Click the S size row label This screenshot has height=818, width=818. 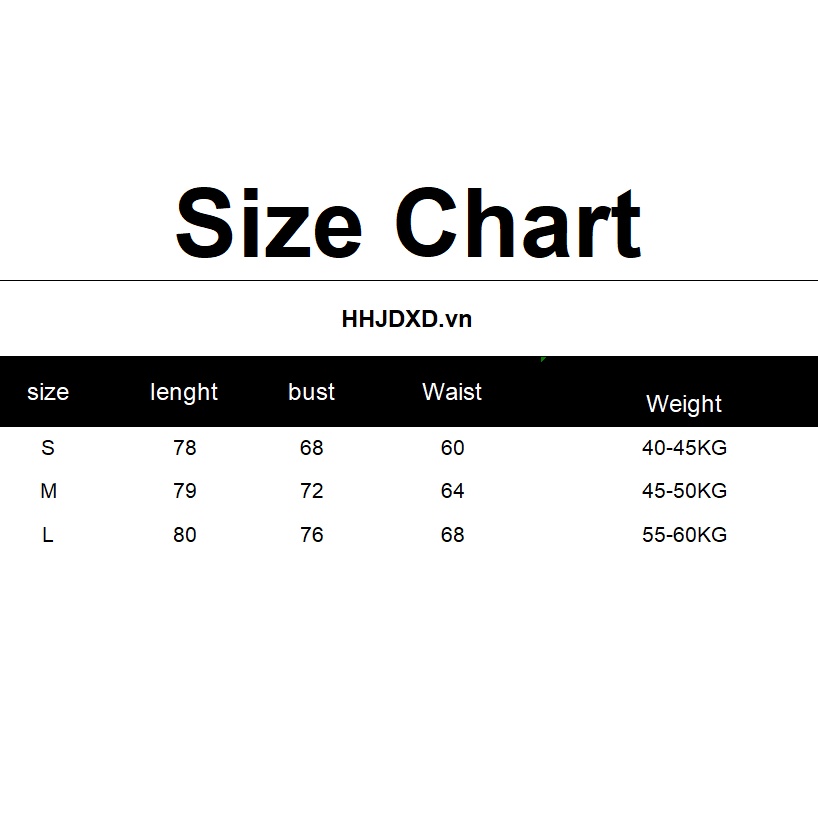48,448
